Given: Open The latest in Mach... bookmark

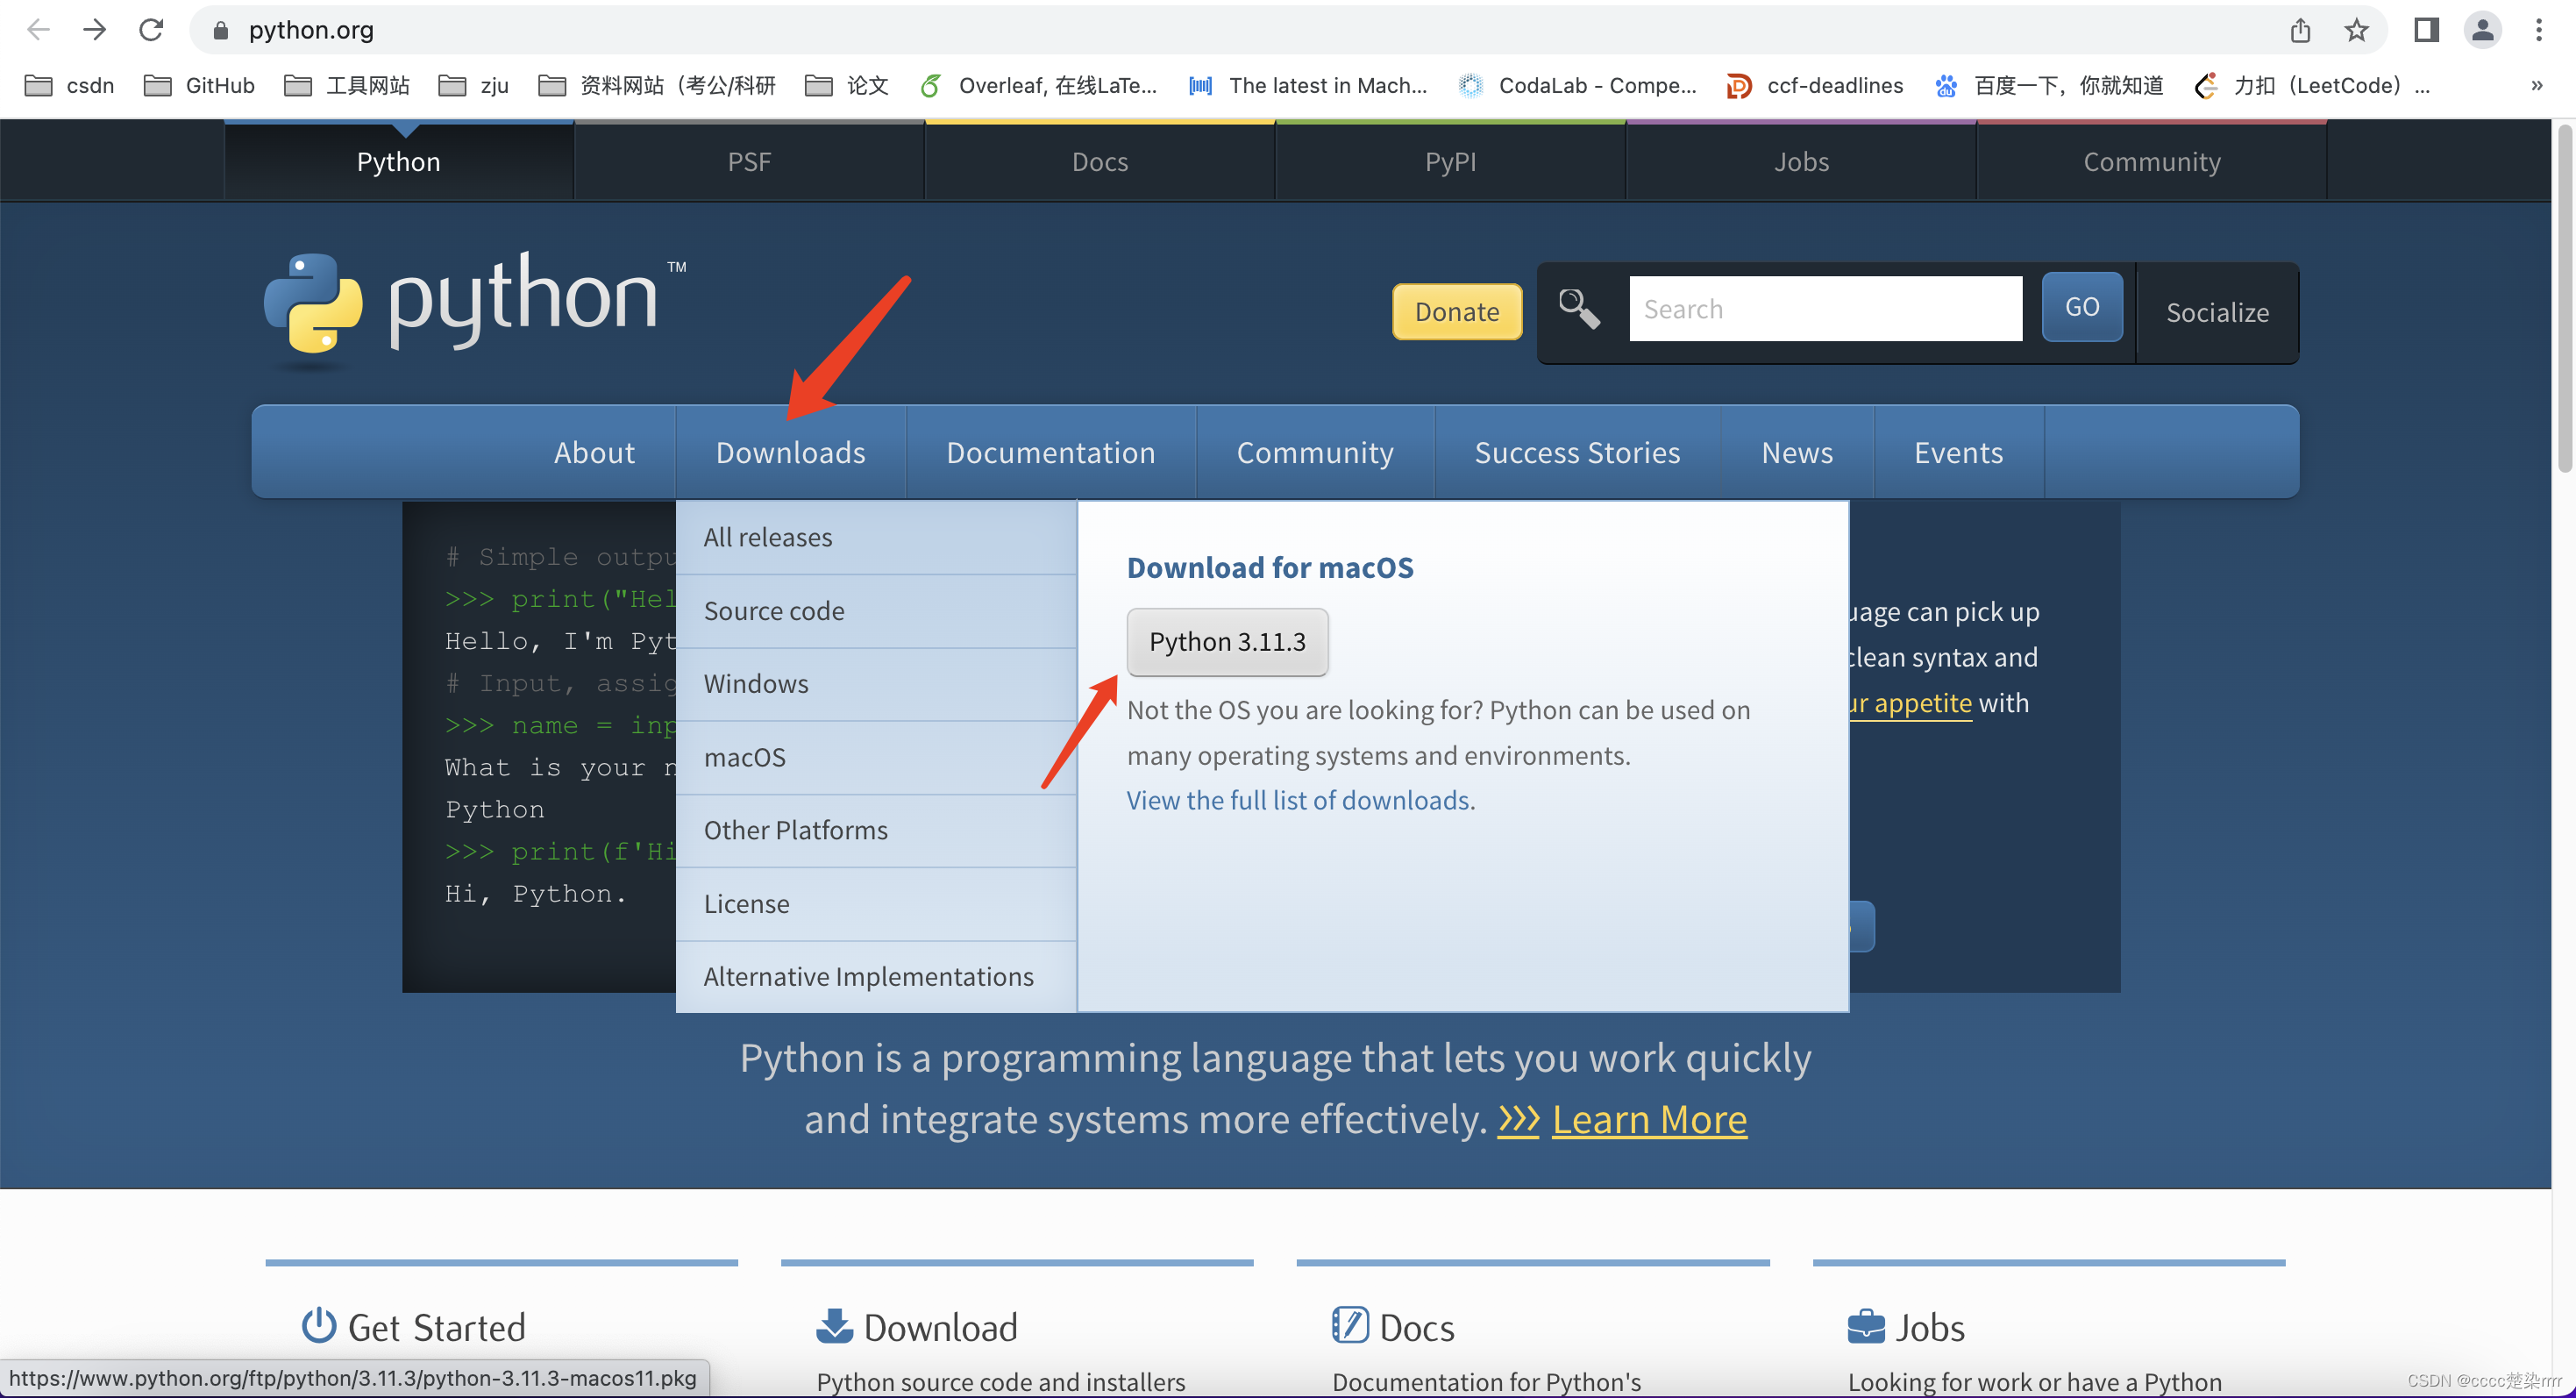Looking at the screenshot, I should pos(1308,86).
